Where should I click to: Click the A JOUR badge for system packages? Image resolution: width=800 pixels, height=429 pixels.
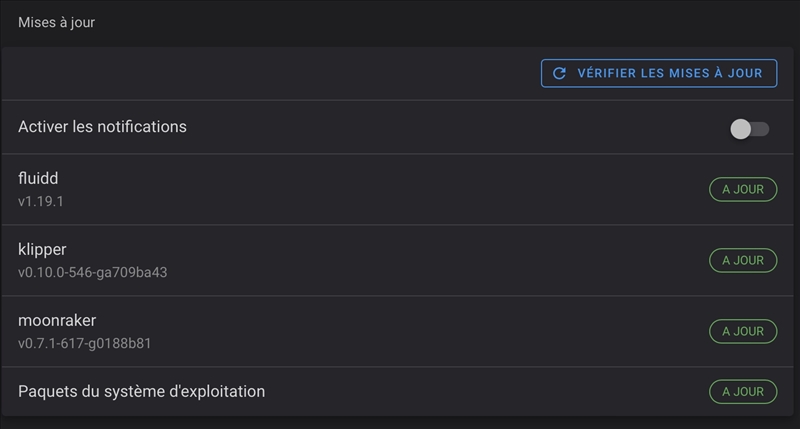coord(743,392)
